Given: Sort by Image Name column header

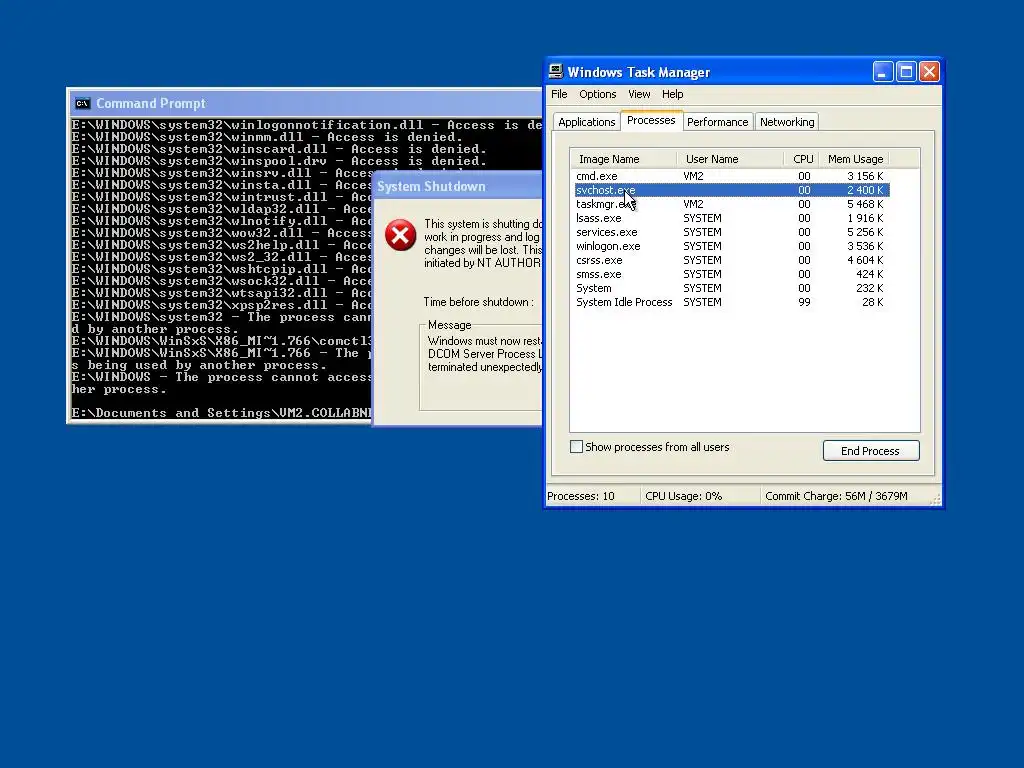Looking at the screenshot, I should coord(623,159).
